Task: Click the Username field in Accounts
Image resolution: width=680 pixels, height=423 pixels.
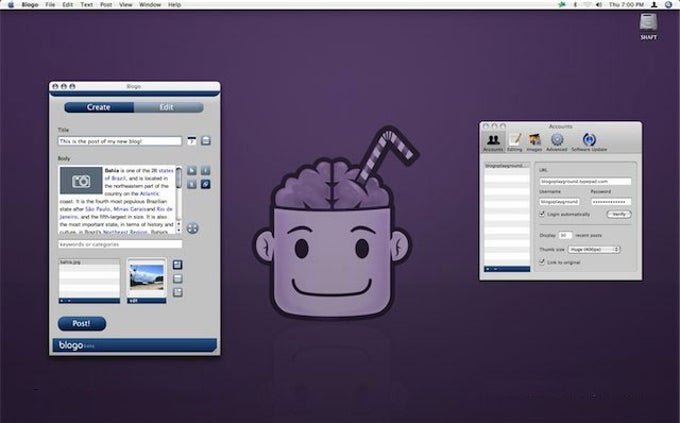Action: (559, 202)
